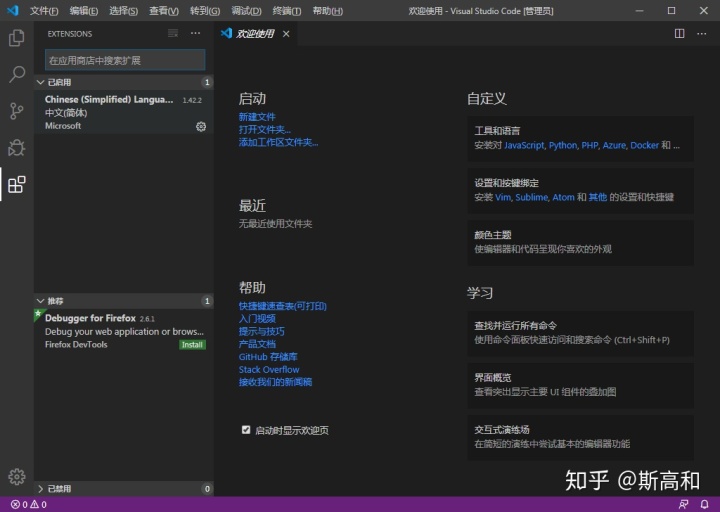Open the Source Control view icon
The width and height of the screenshot is (720, 512).
click(x=17, y=111)
